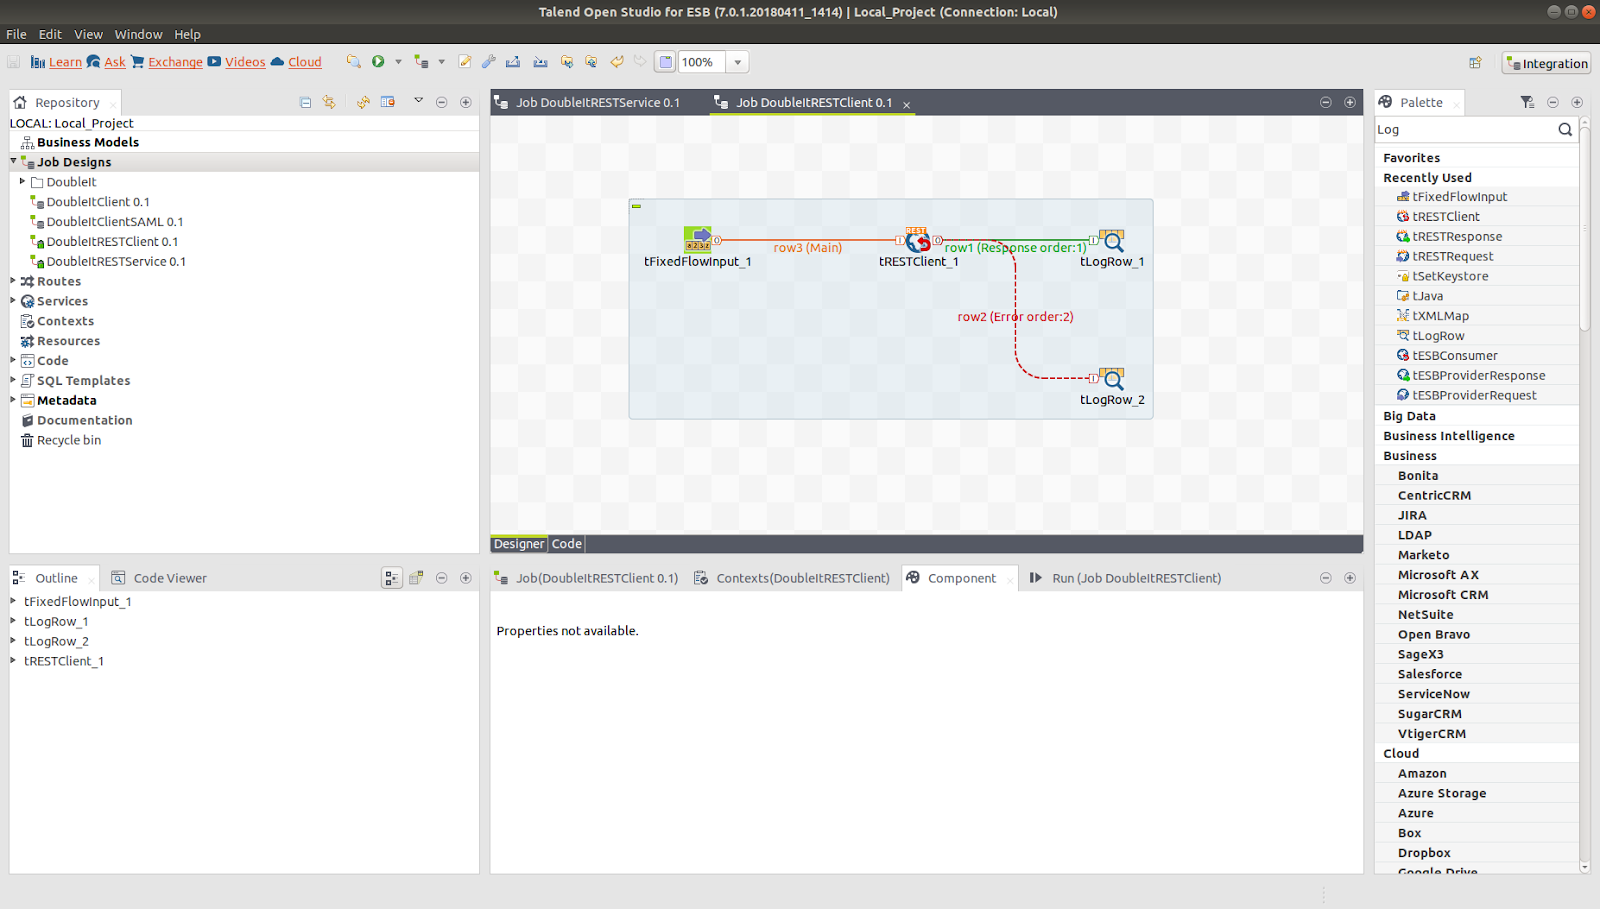Open the Window menu
This screenshot has height=909, width=1600.
[x=138, y=33]
